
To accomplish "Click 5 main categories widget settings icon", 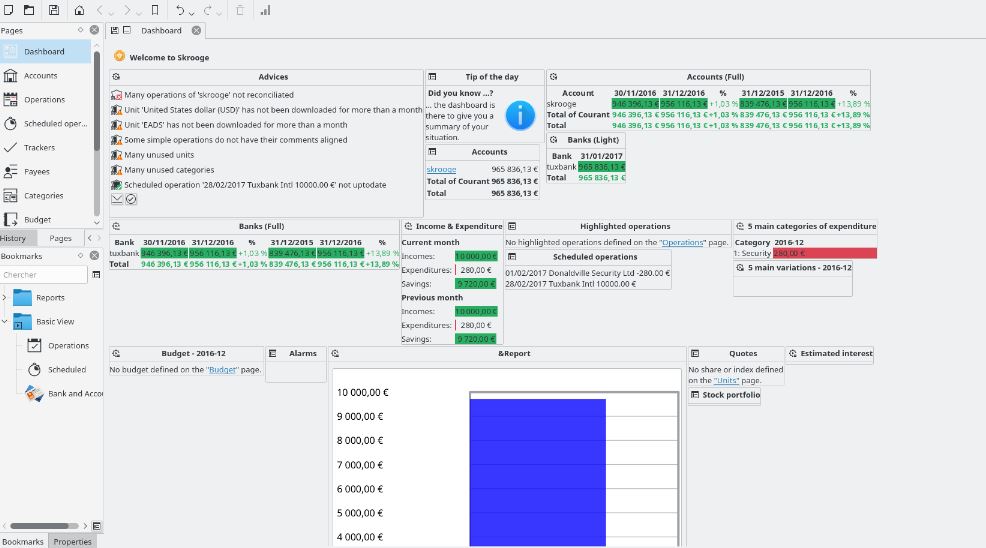I will tap(740, 226).
